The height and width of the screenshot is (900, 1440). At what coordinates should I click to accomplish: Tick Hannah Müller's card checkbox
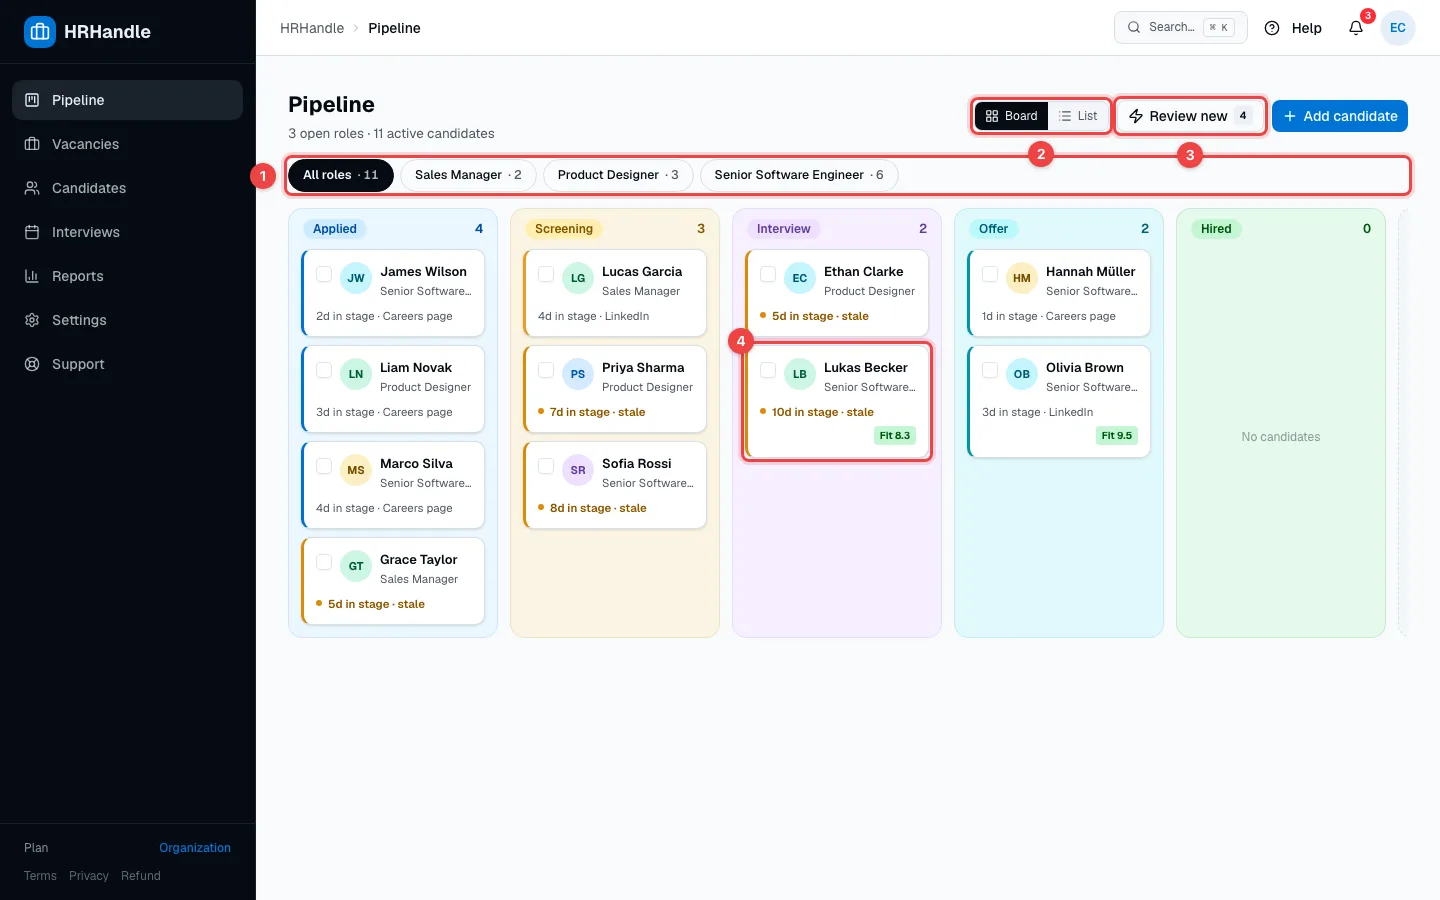click(990, 274)
